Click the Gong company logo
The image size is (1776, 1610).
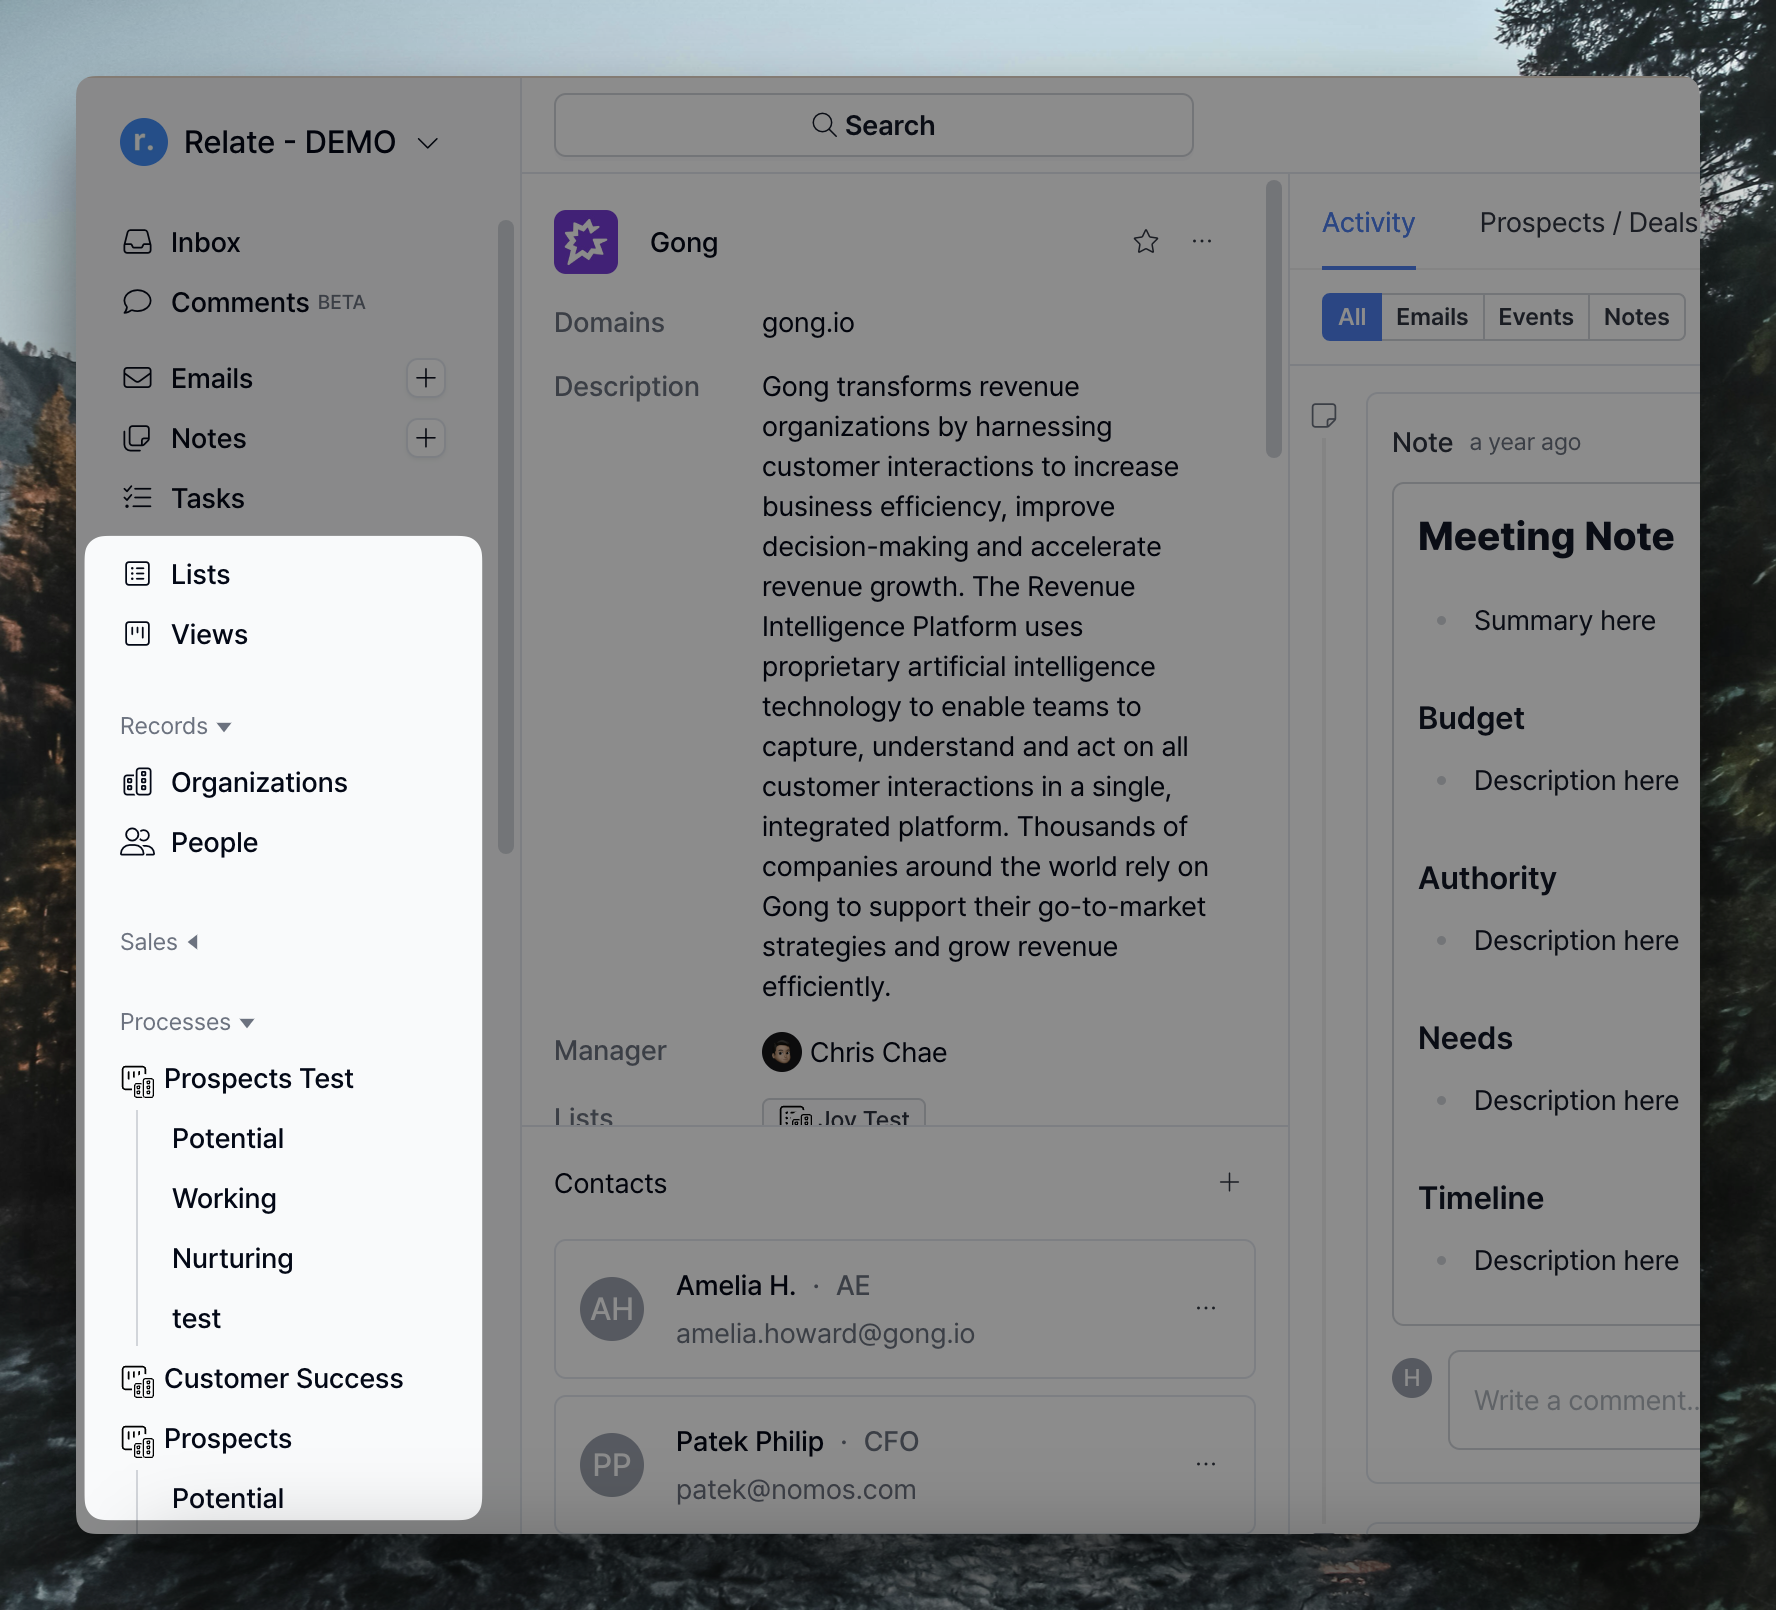click(x=586, y=242)
